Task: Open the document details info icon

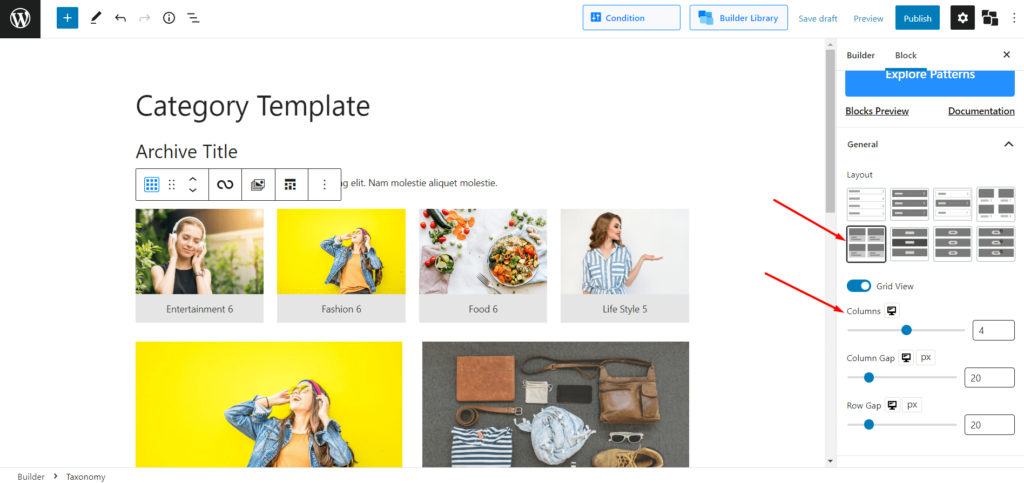Action: pyautogui.click(x=169, y=18)
